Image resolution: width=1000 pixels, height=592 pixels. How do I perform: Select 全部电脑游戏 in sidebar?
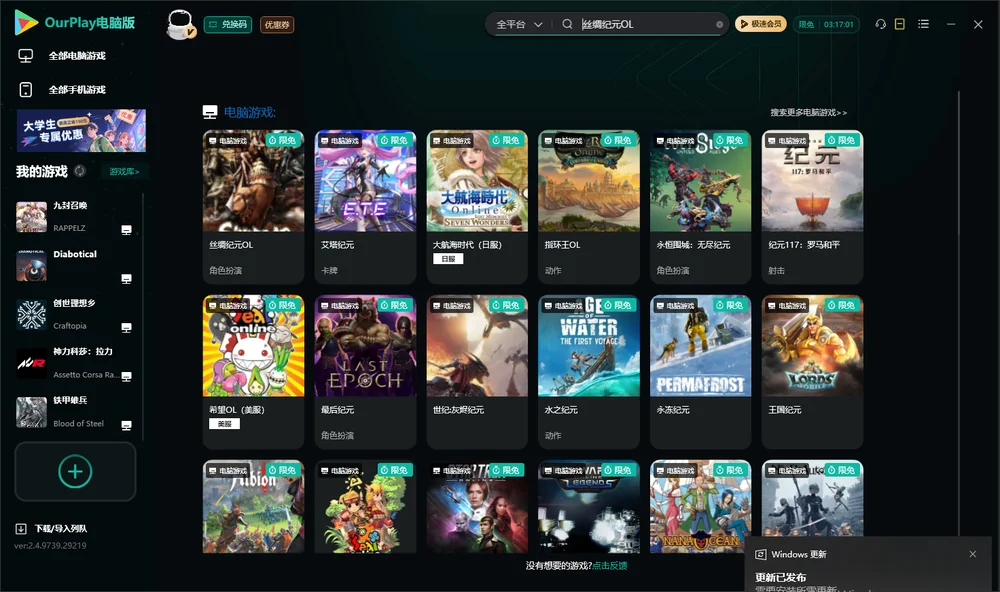tap(62, 56)
